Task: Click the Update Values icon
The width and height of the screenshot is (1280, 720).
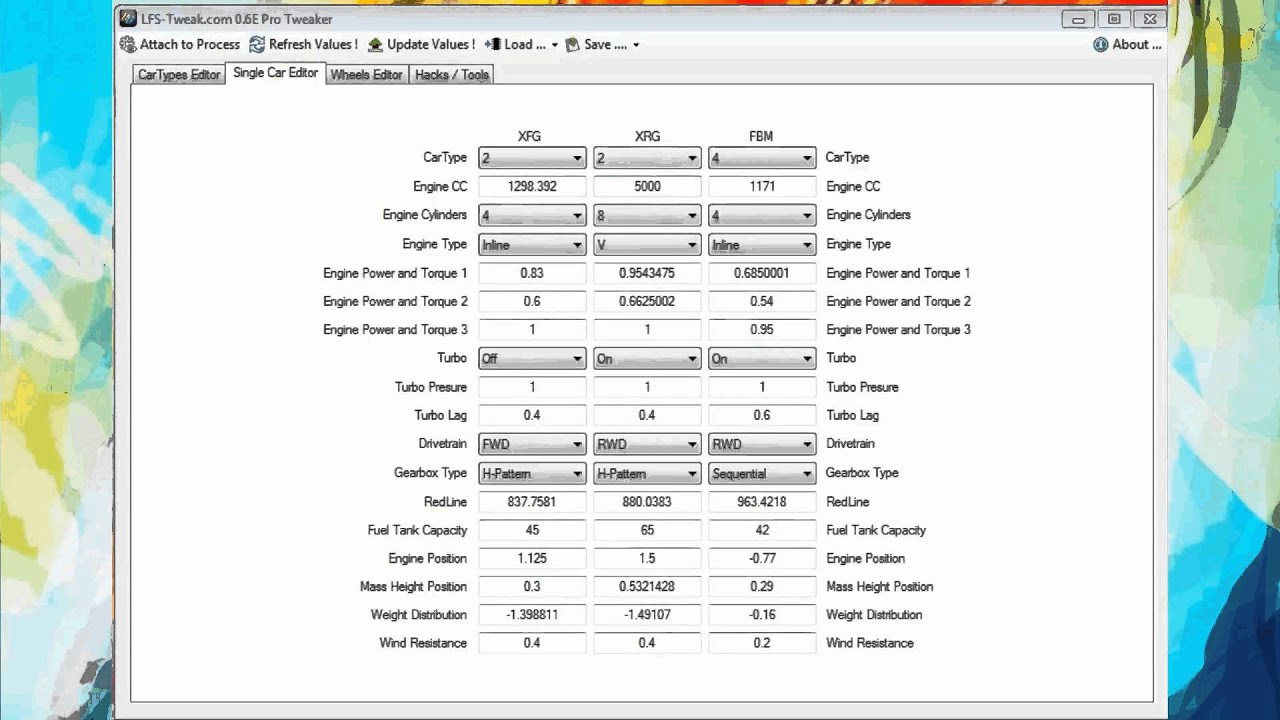Action: (375, 45)
